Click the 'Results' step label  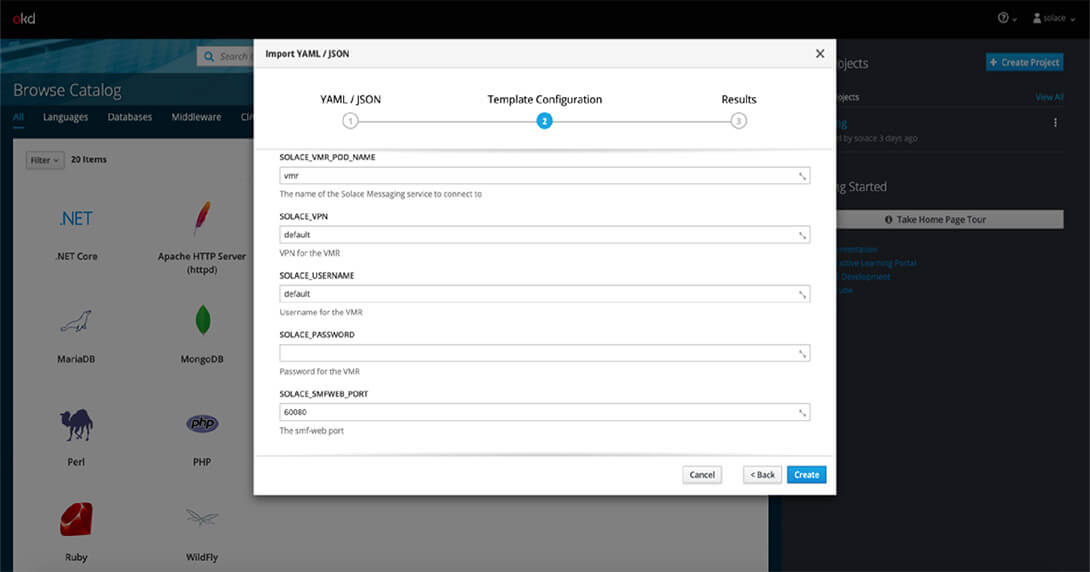pyautogui.click(x=739, y=99)
